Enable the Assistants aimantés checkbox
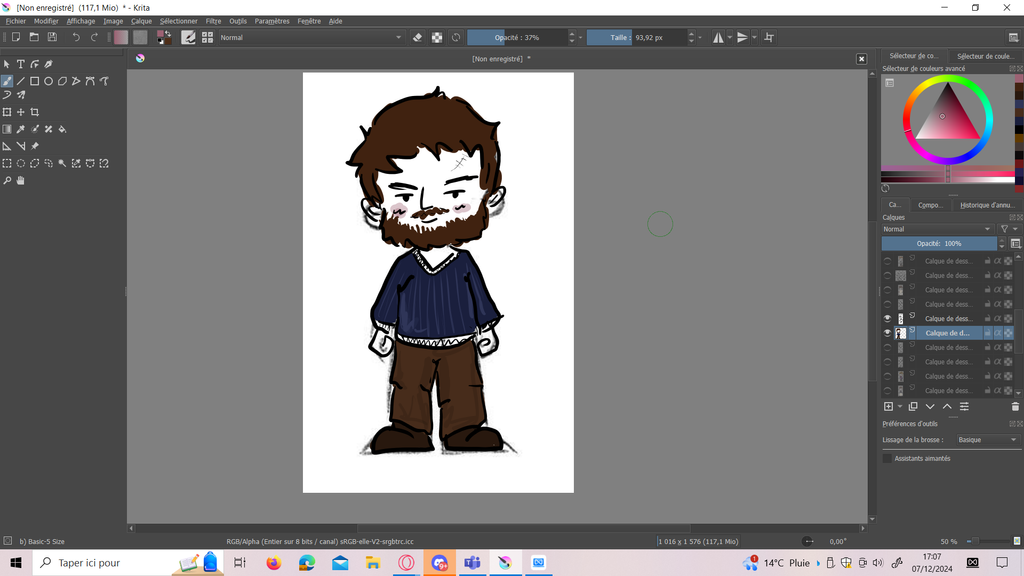The image size is (1024, 576). (887, 458)
